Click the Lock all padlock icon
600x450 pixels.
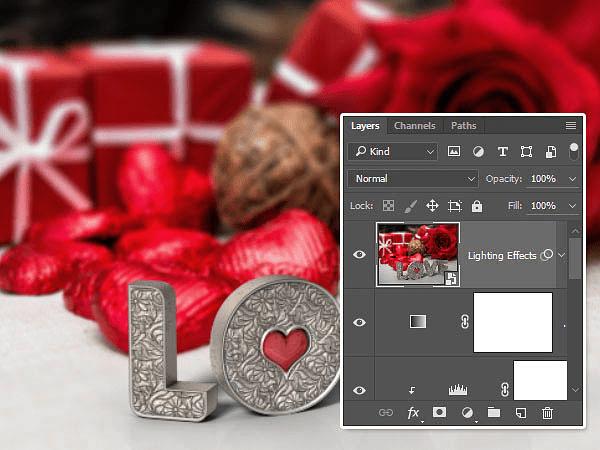477,206
